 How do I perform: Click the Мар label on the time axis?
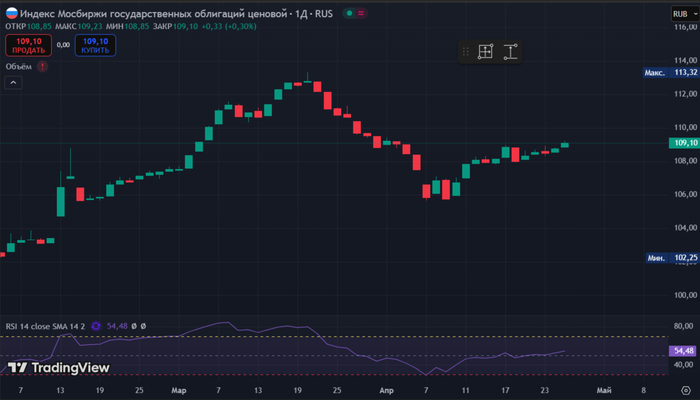[179, 389]
